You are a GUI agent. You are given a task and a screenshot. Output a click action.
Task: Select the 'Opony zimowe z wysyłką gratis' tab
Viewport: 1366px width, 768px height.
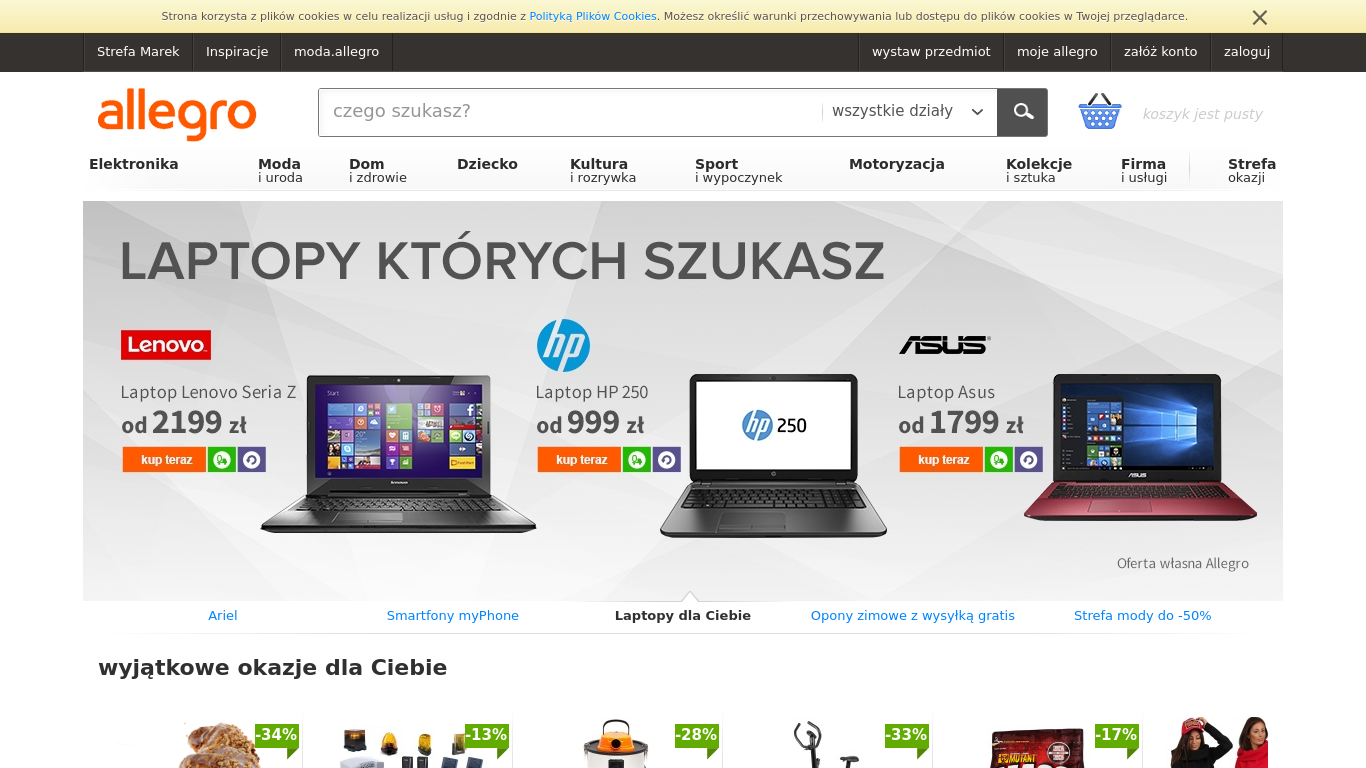[x=912, y=616]
